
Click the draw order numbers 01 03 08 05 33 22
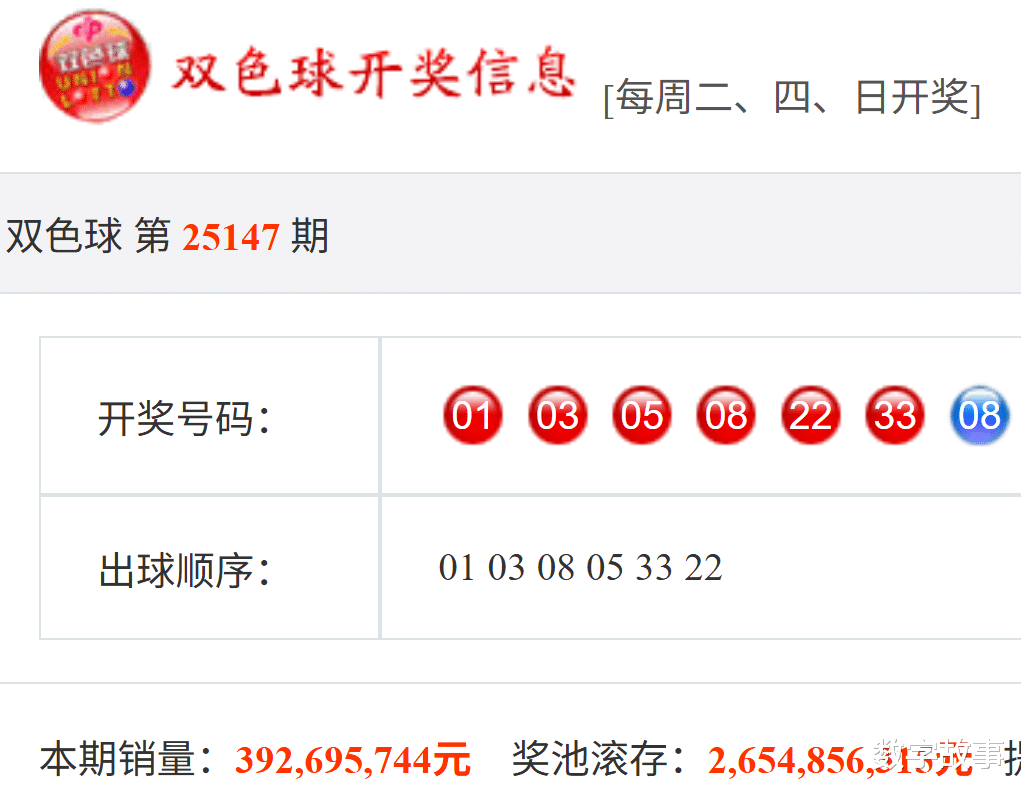pos(580,567)
